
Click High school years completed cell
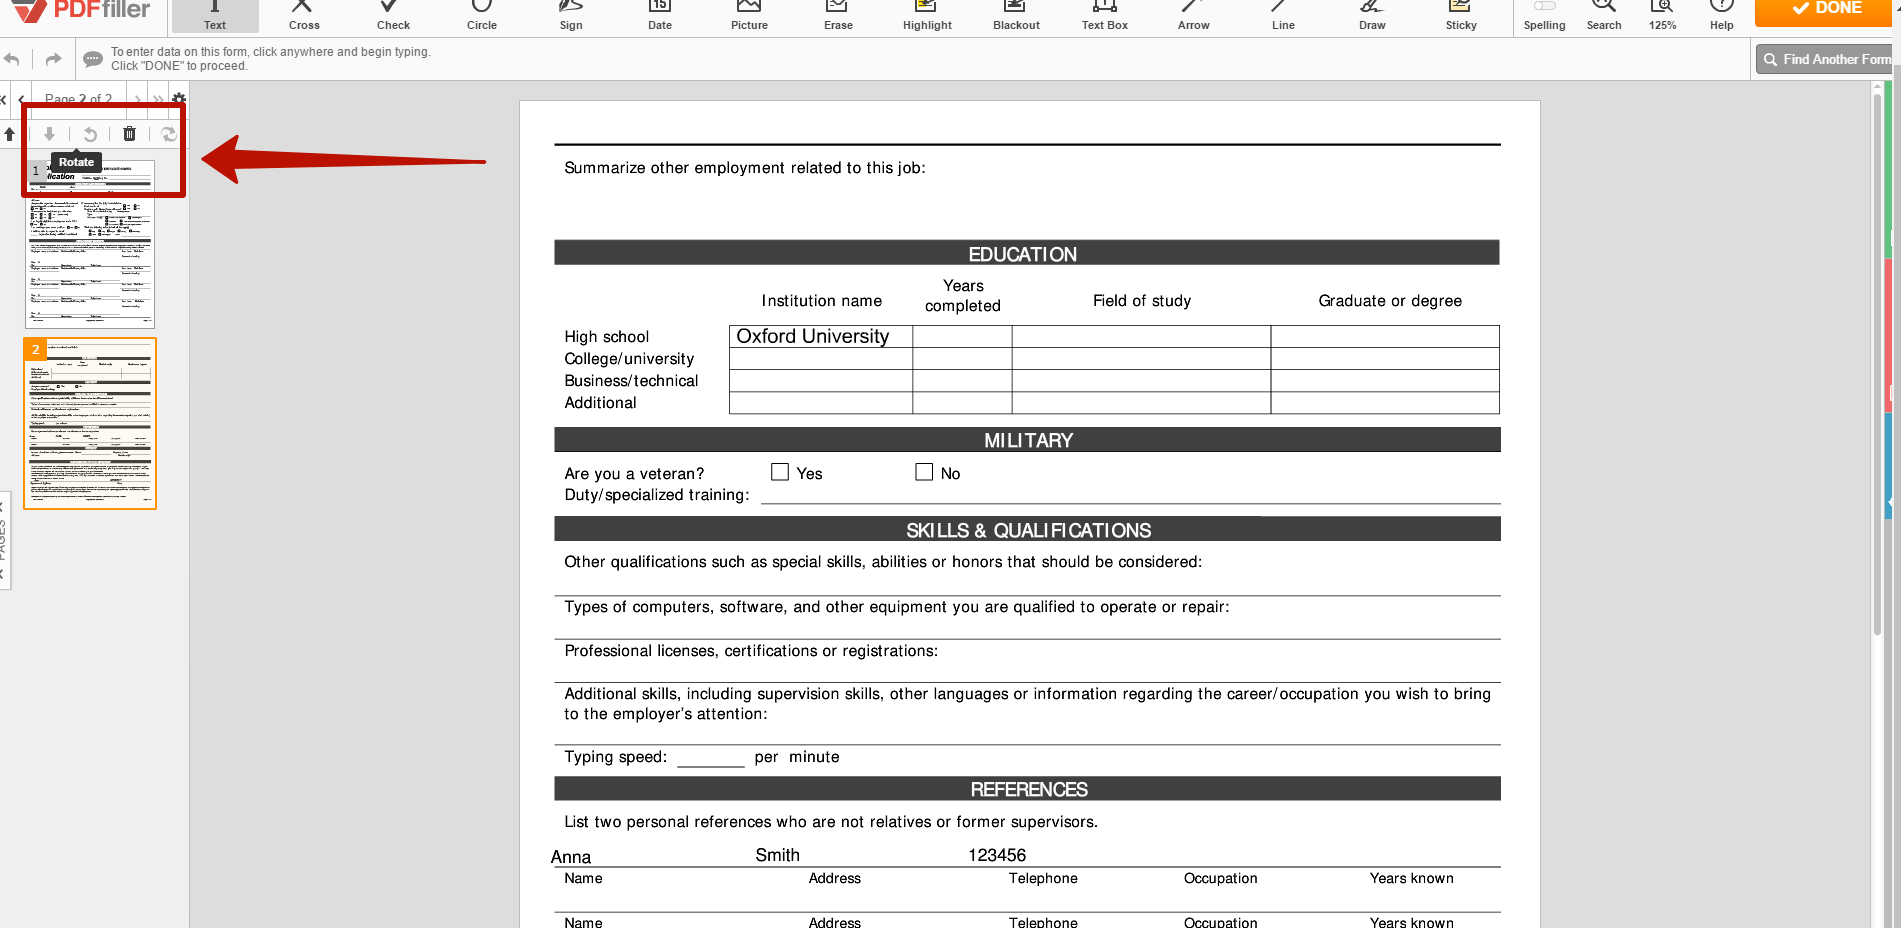(x=962, y=337)
